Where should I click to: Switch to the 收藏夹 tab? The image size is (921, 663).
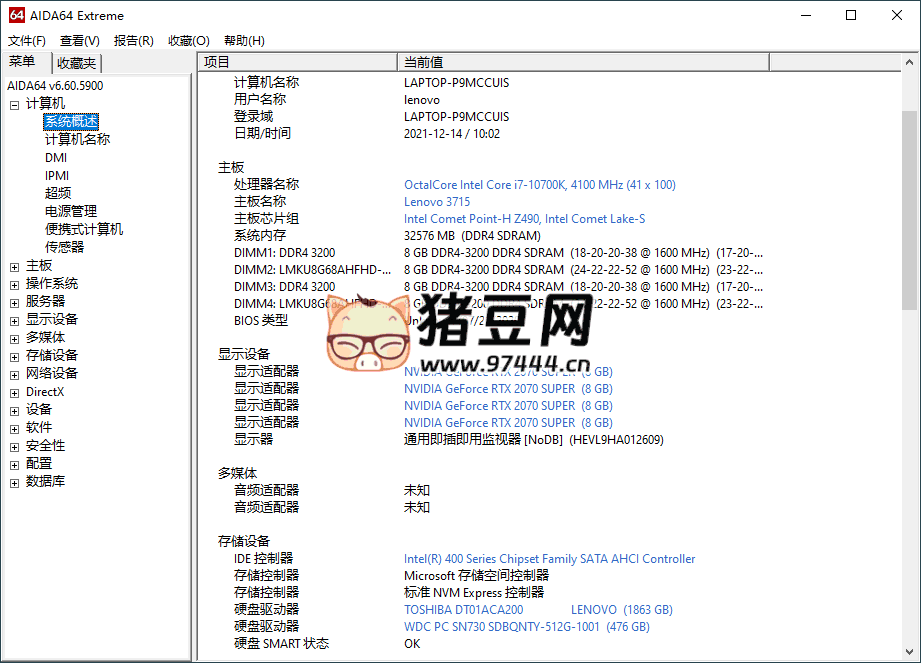[x=76, y=62]
